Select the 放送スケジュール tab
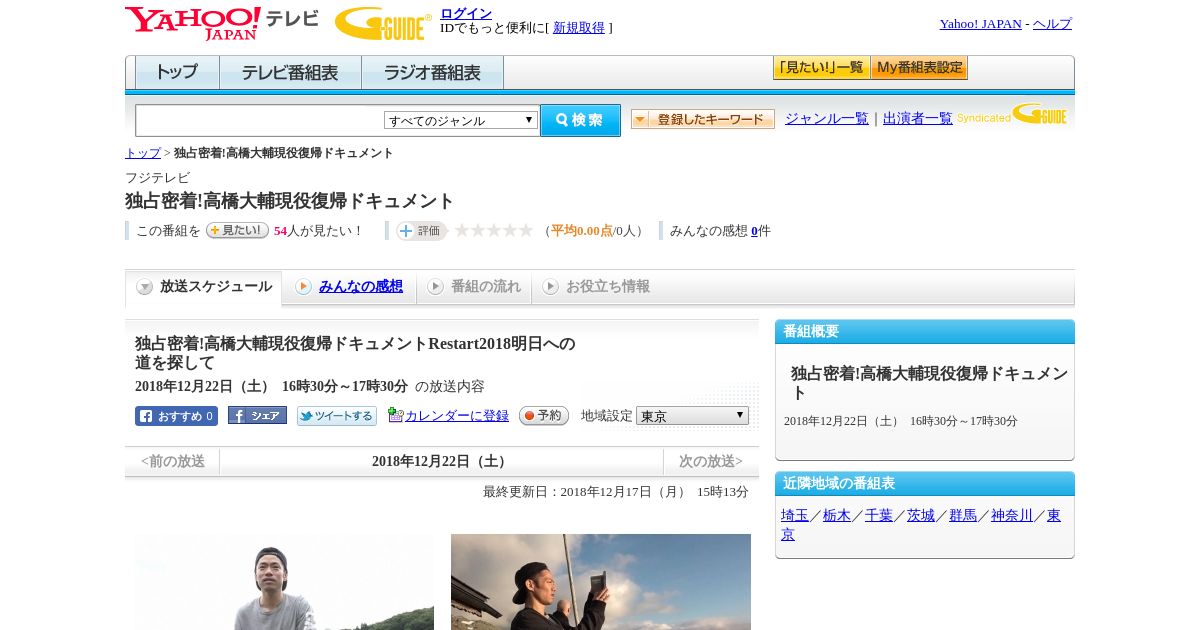This screenshot has height=630, width=1200. point(204,287)
